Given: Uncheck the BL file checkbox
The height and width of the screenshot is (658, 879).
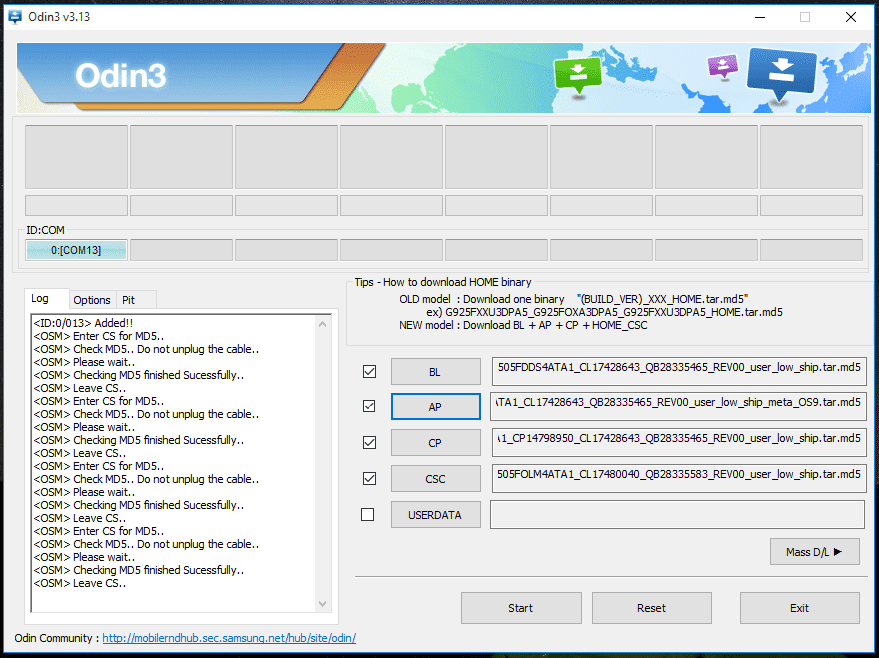Looking at the screenshot, I should point(369,372).
